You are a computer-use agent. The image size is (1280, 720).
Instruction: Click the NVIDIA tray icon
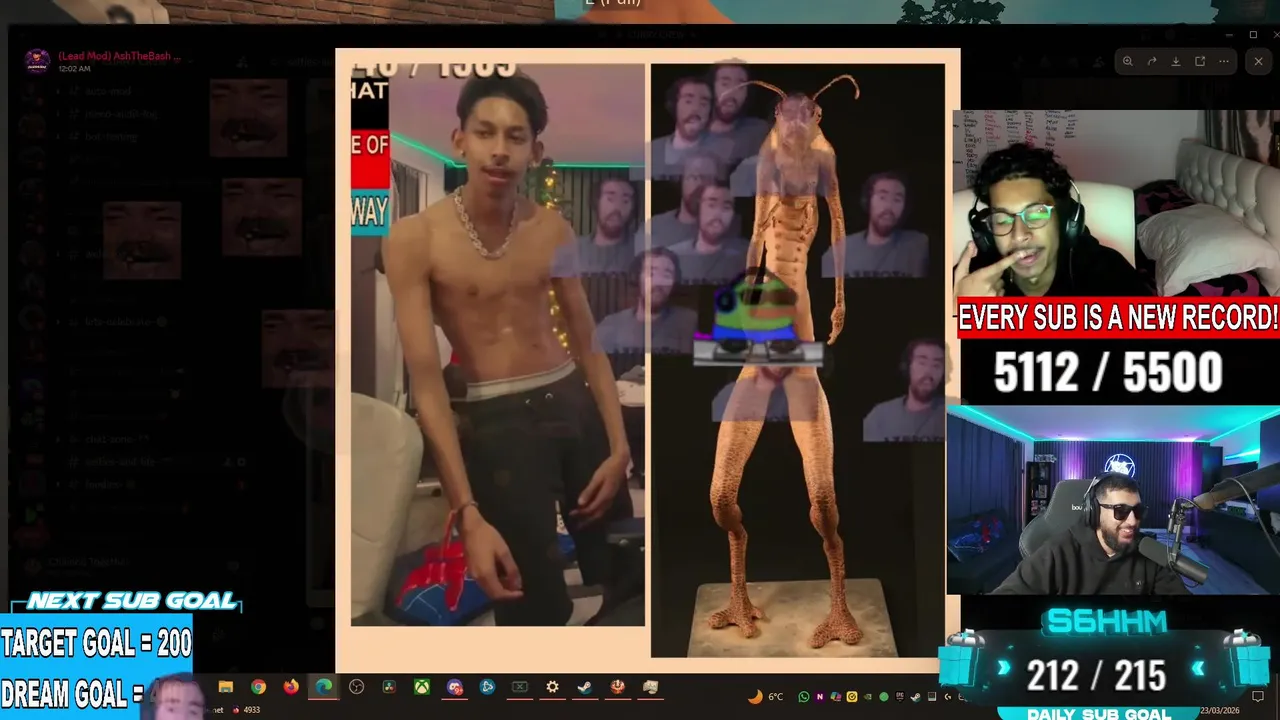pyautogui.click(x=867, y=697)
